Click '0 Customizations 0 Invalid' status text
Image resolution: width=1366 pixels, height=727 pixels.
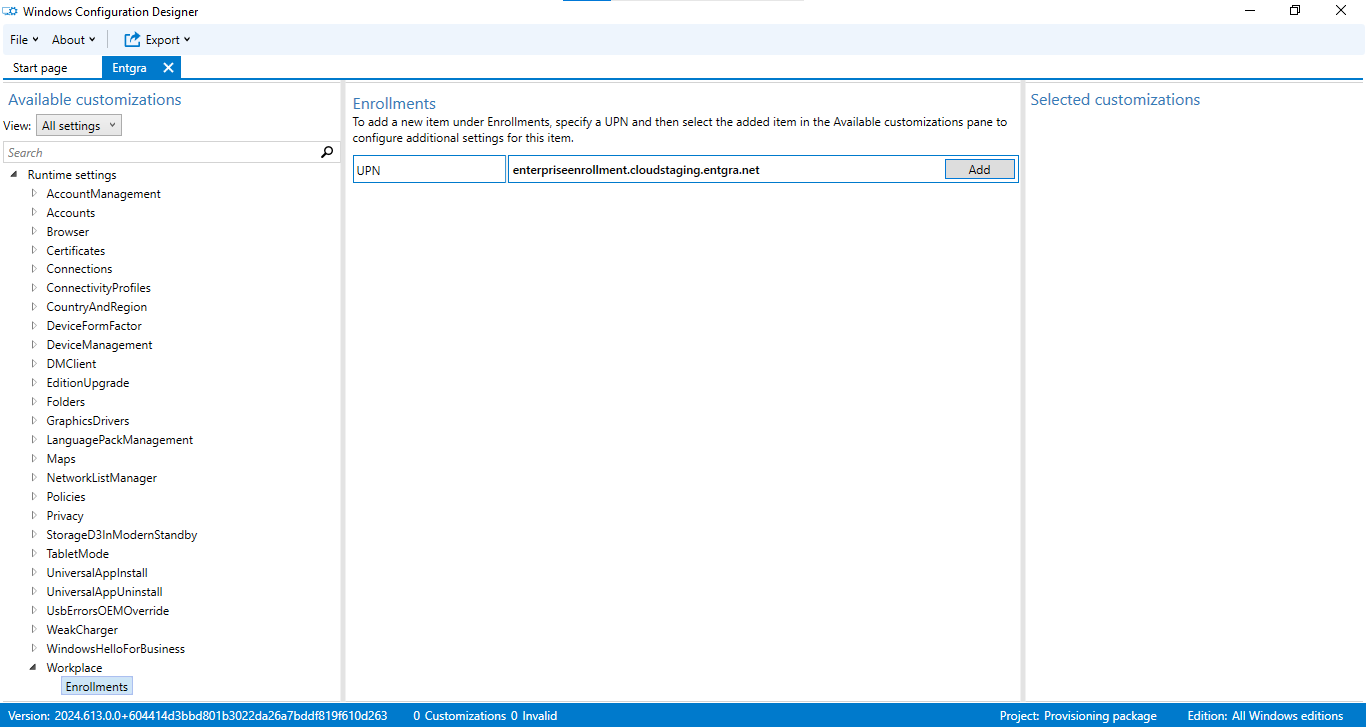[x=485, y=716]
